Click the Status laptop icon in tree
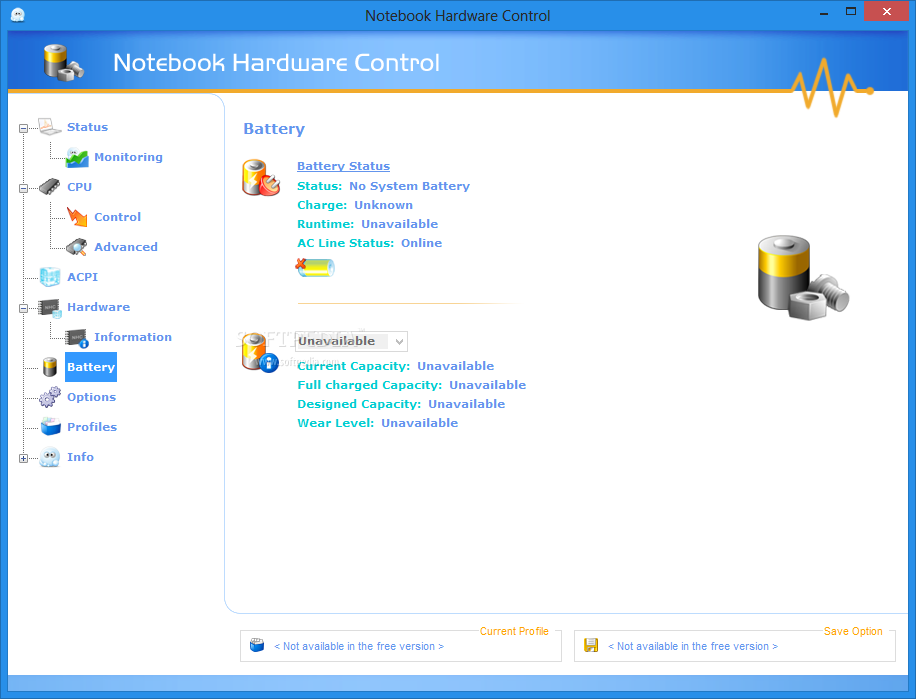916x699 pixels. tap(50, 126)
